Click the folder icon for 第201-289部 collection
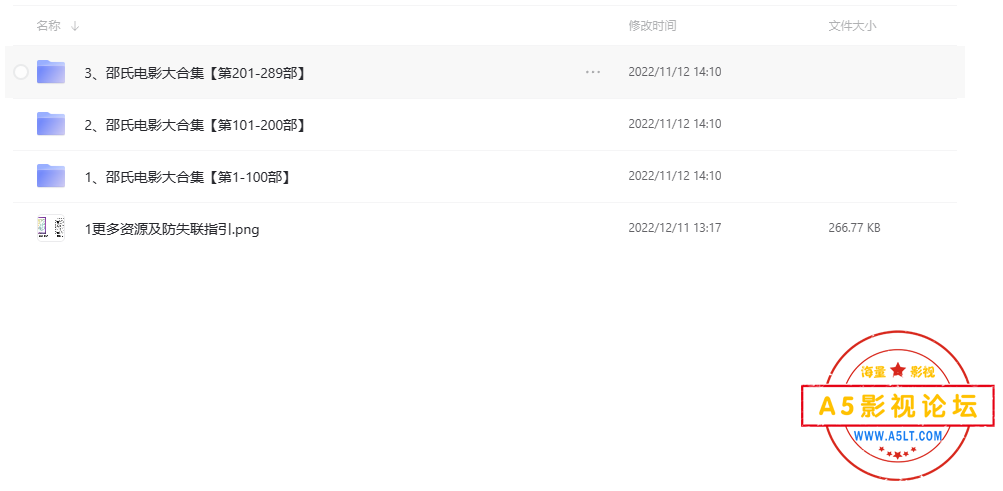 [x=51, y=72]
